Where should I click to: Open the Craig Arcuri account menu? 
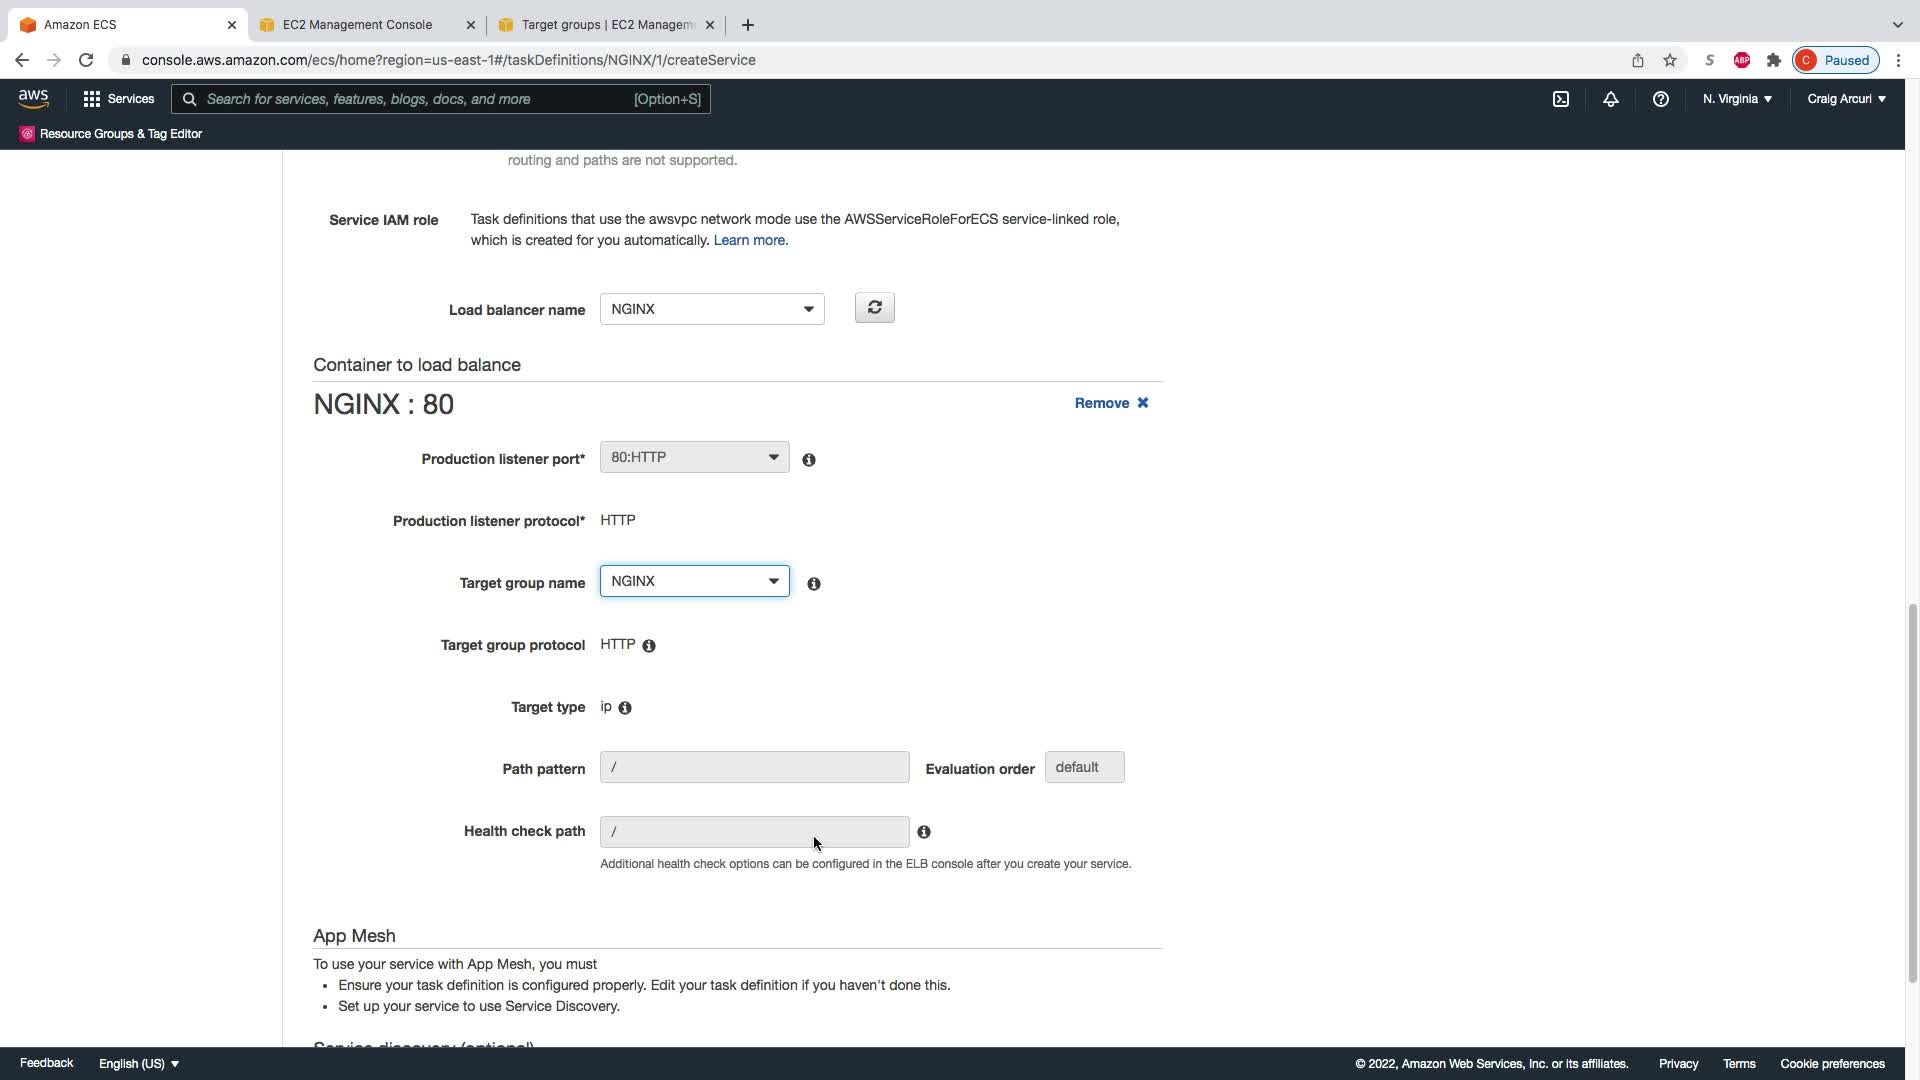pos(1846,99)
